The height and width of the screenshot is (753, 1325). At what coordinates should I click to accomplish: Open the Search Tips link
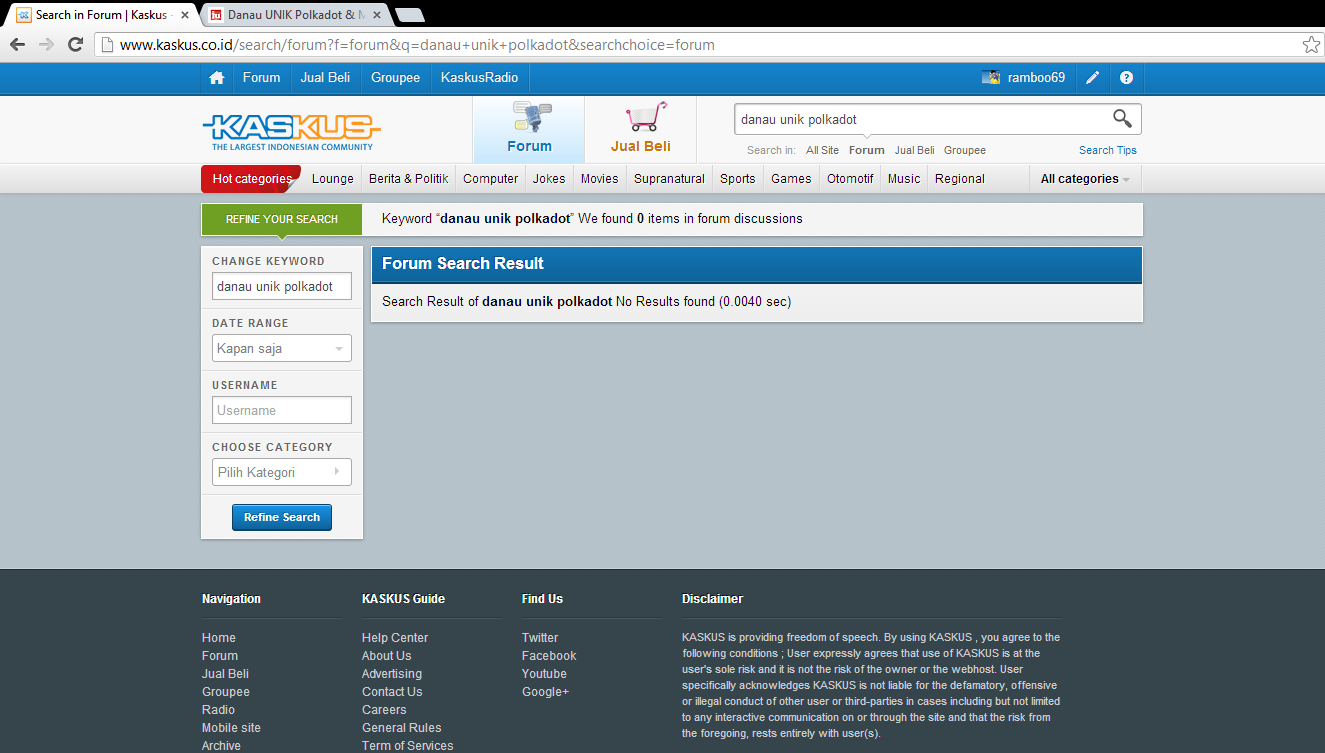(x=1108, y=150)
